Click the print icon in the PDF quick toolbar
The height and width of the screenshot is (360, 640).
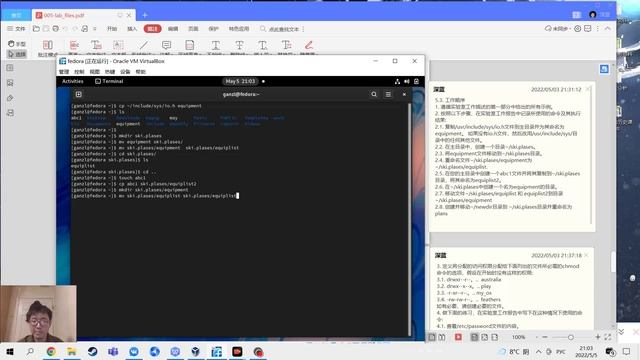56,29
